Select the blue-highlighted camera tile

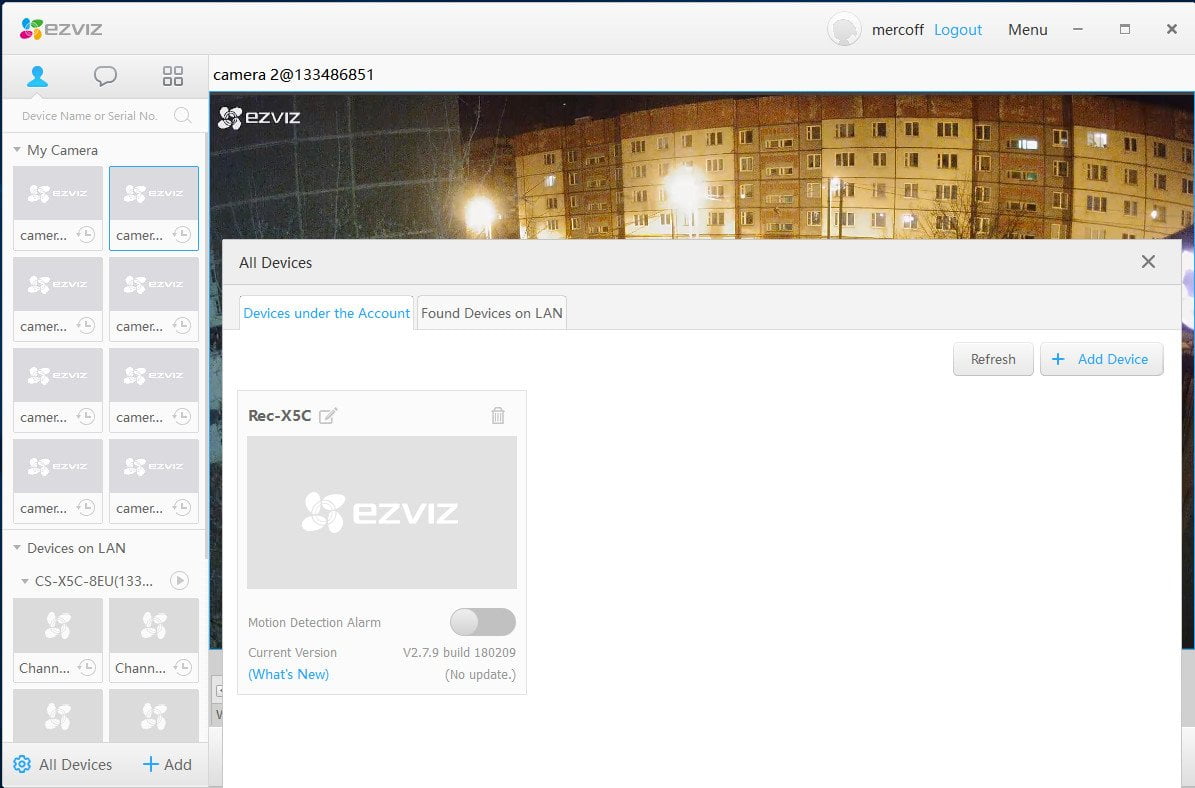[154, 208]
